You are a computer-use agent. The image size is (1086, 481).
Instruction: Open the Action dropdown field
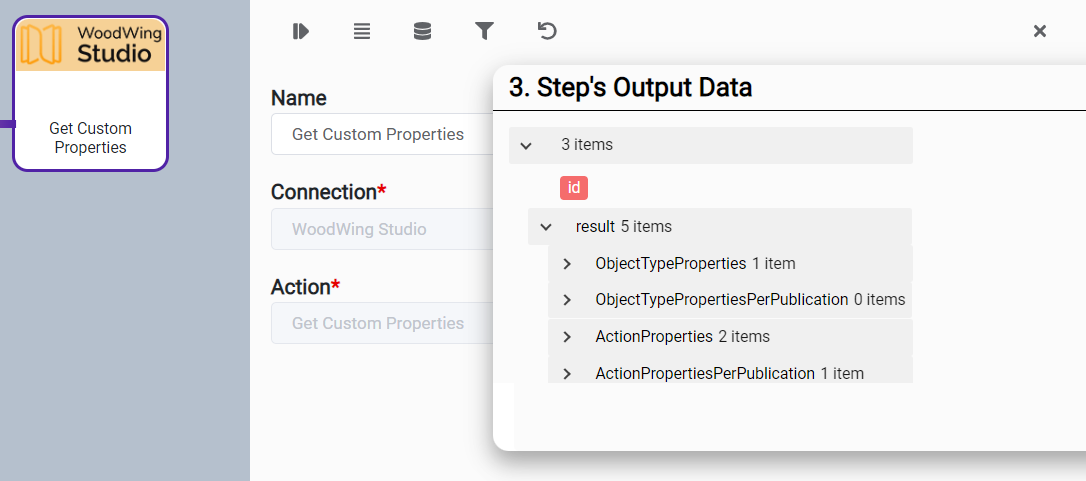[x=380, y=323]
